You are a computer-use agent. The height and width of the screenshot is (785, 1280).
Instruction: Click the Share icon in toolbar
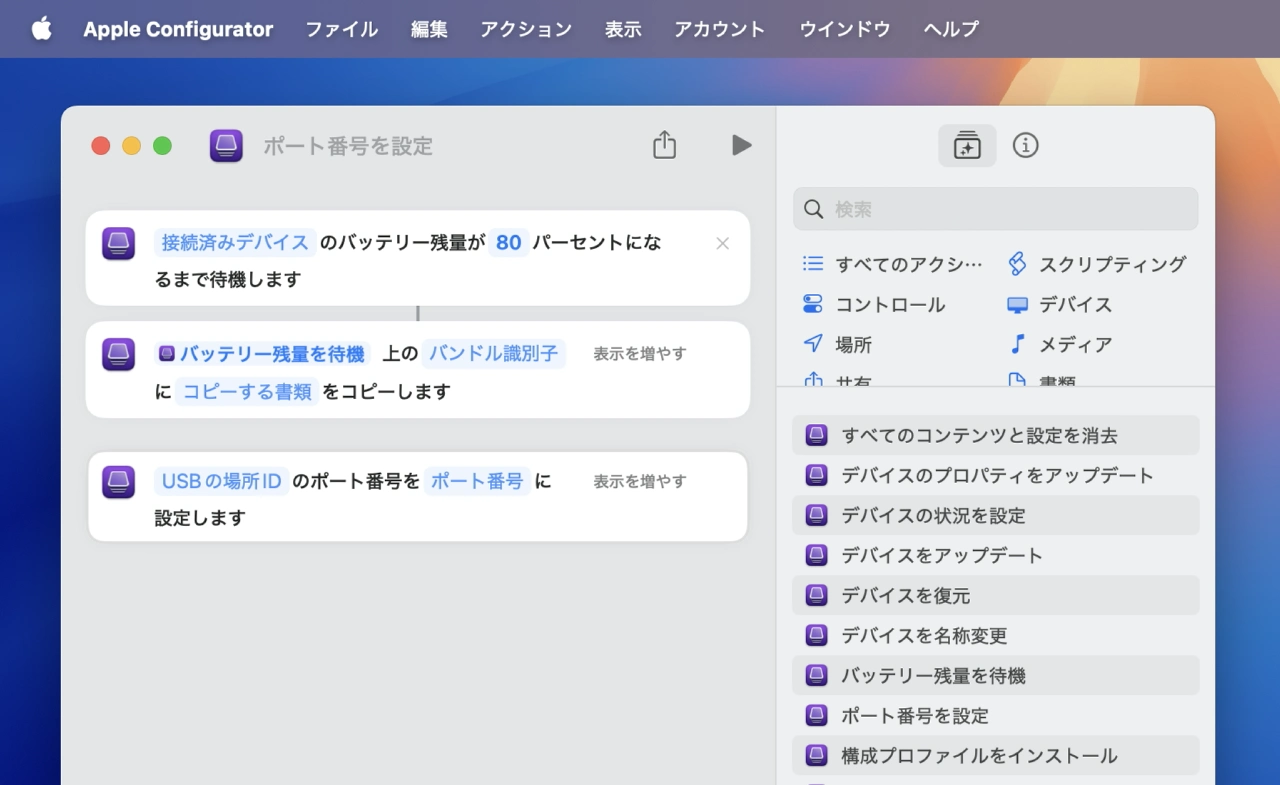664,145
